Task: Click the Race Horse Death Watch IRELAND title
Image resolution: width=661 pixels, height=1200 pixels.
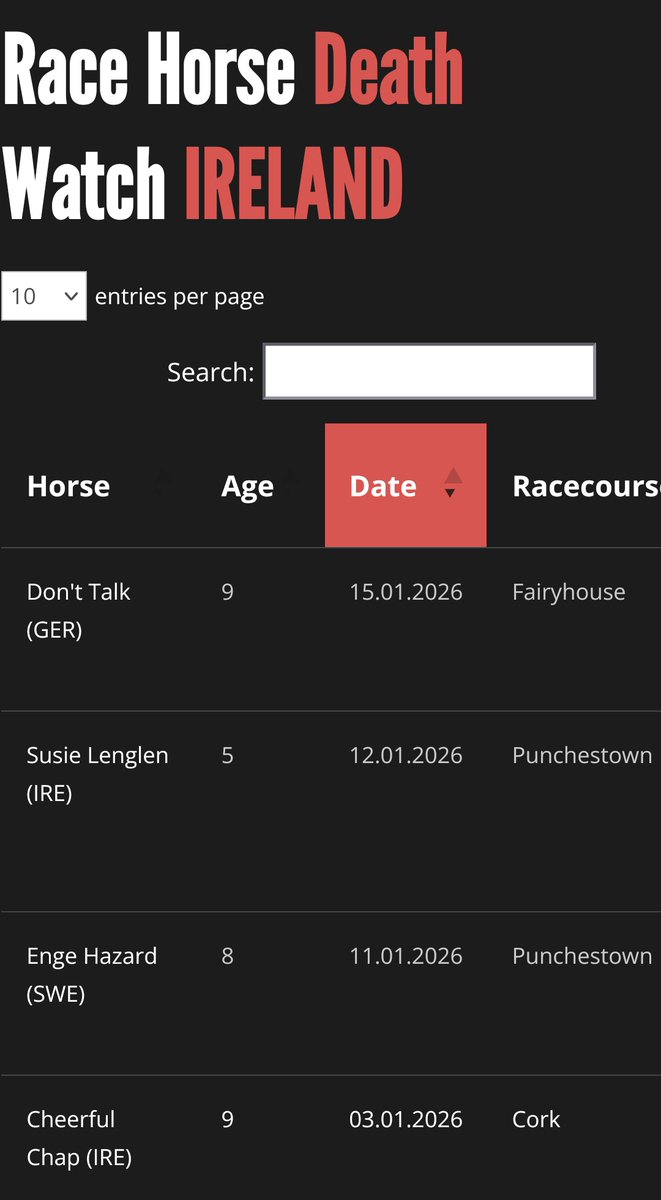Action: [x=233, y=126]
